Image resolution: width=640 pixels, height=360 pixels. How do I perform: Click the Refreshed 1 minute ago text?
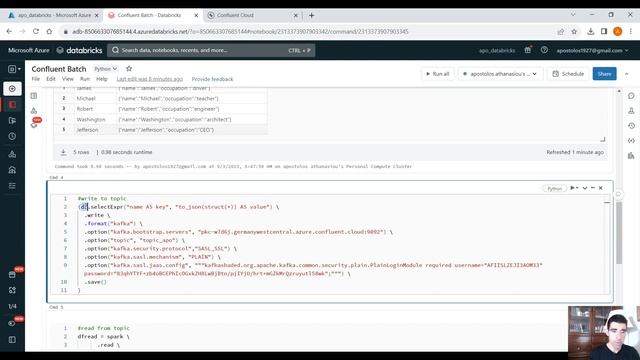pyautogui.click(x=575, y=152)
